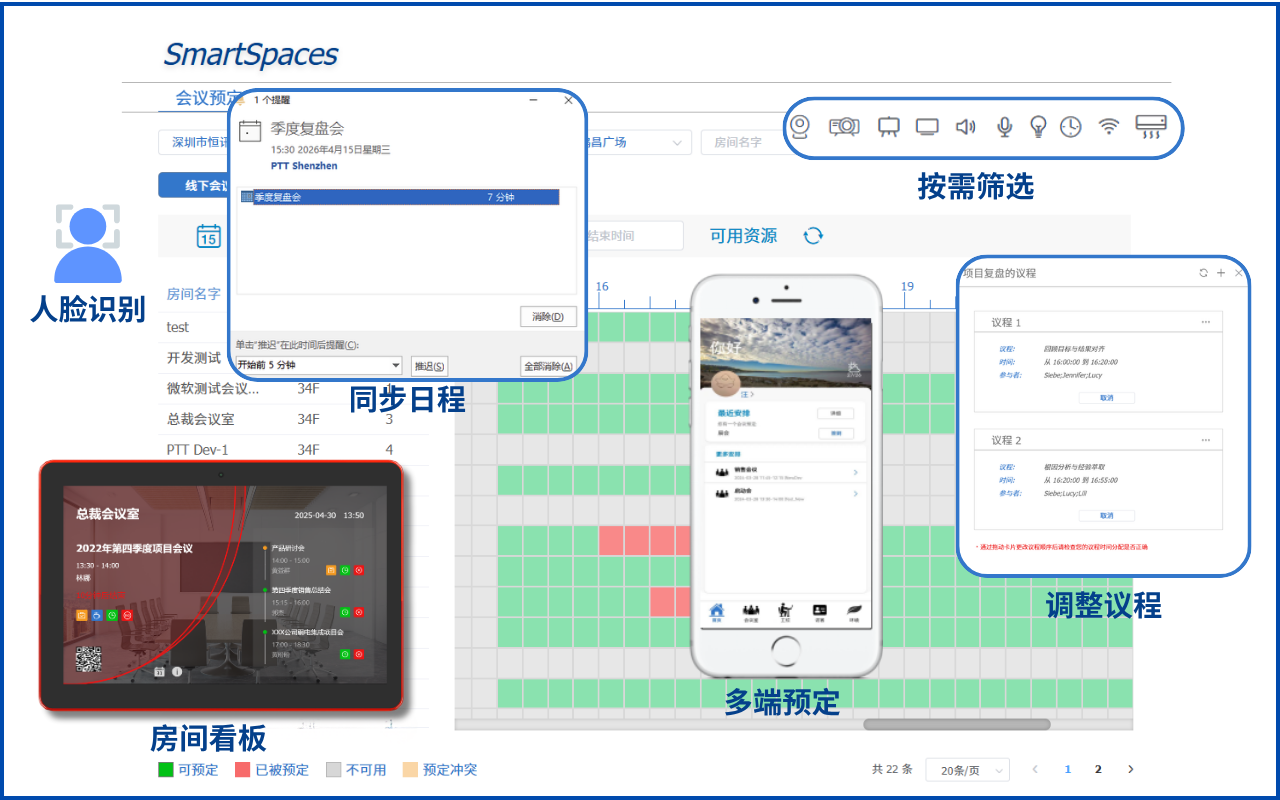Open the 深圳市恒 location dropdown
Screen dimensions: 1280x800
pos(195,142)
